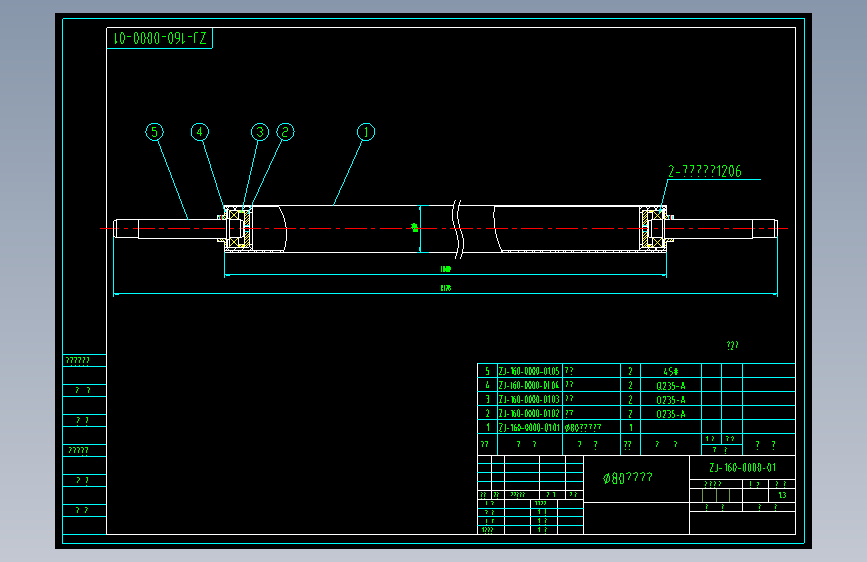Select the overall length dimension value
Screen dimensions: 867x562
pos(446,288)
